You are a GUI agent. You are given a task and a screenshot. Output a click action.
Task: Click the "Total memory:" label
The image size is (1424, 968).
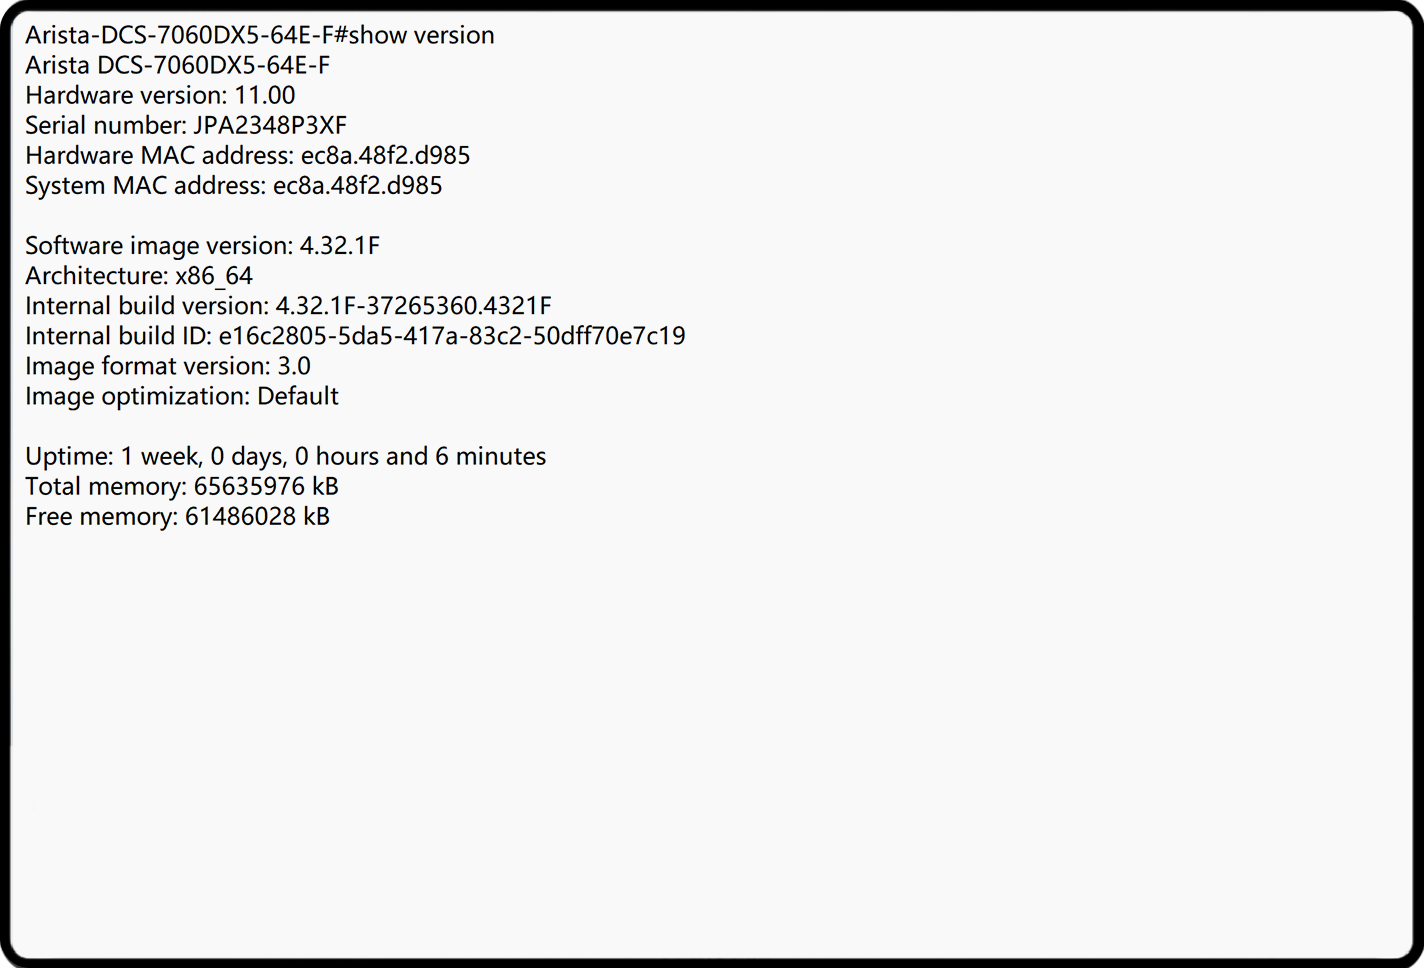click(105, 486)
